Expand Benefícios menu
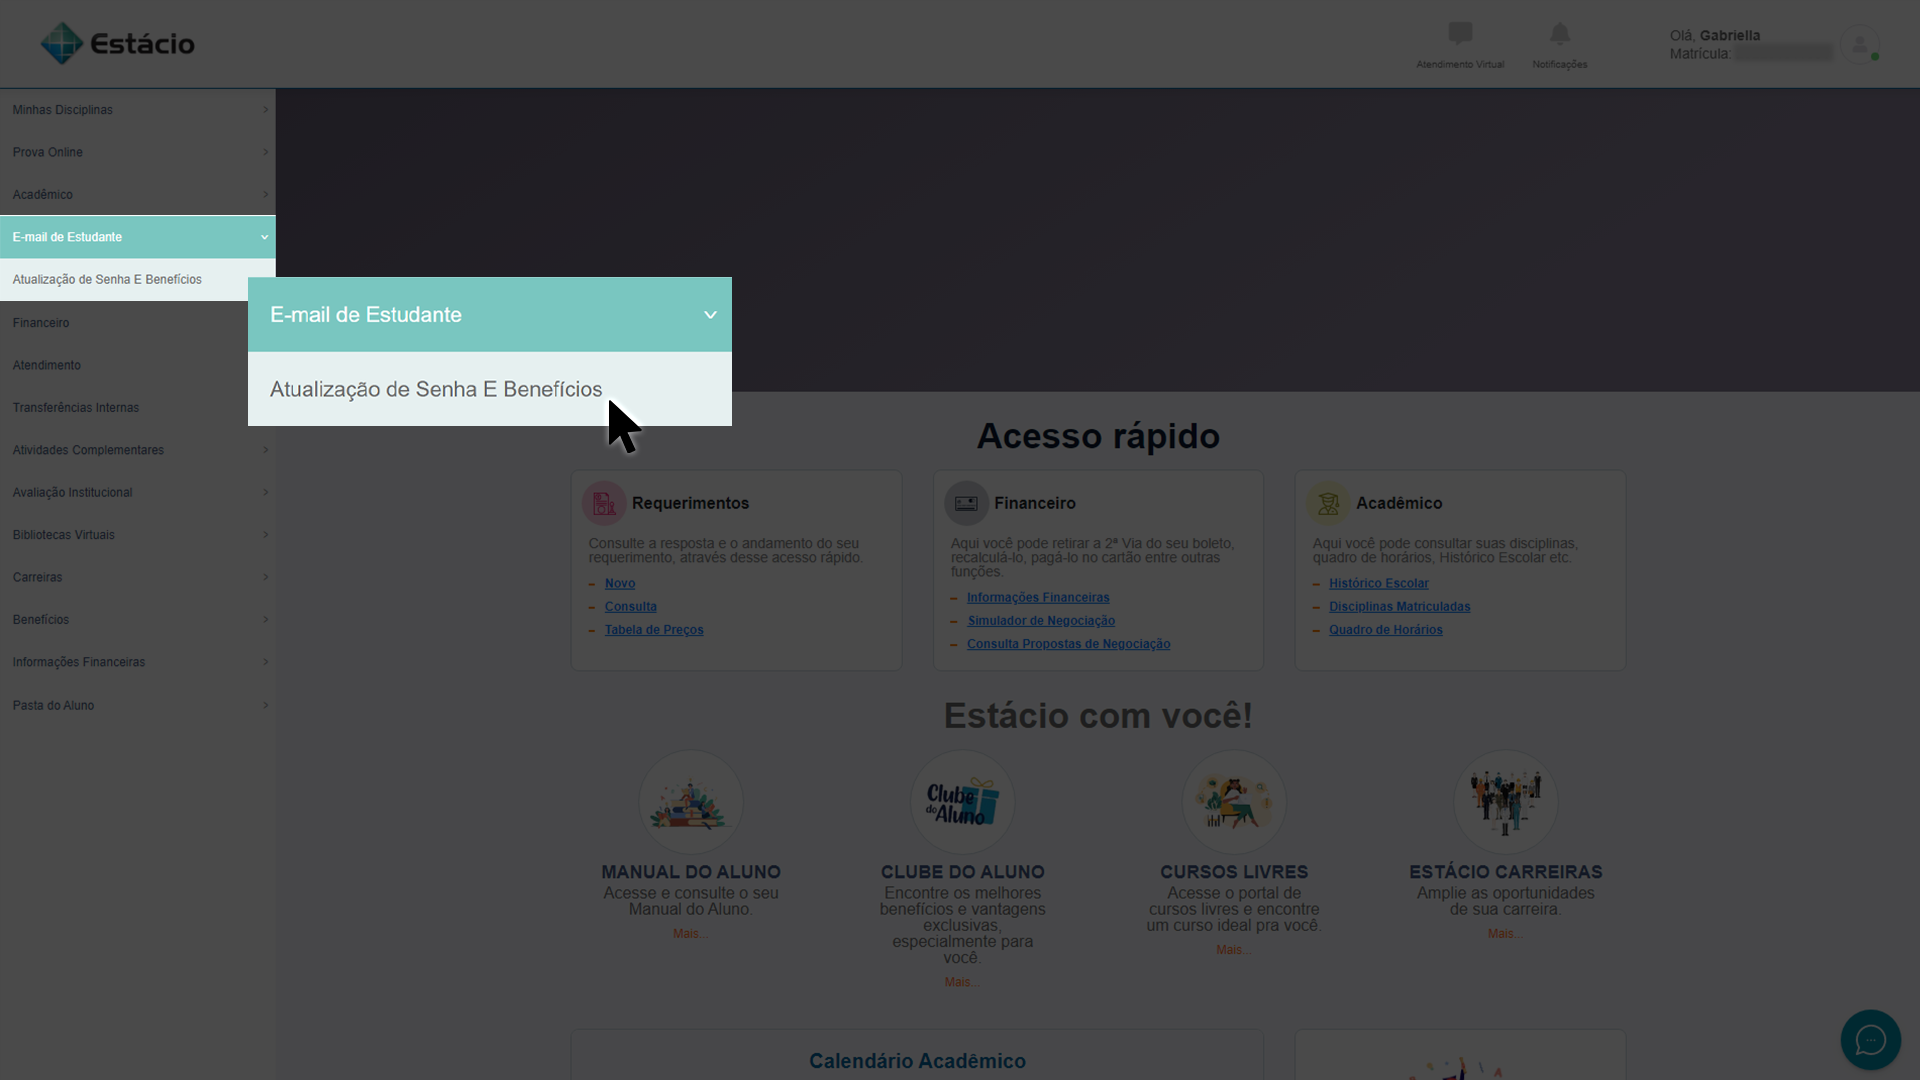This screenshot has height=1080, width=1920. click(138, 620)
